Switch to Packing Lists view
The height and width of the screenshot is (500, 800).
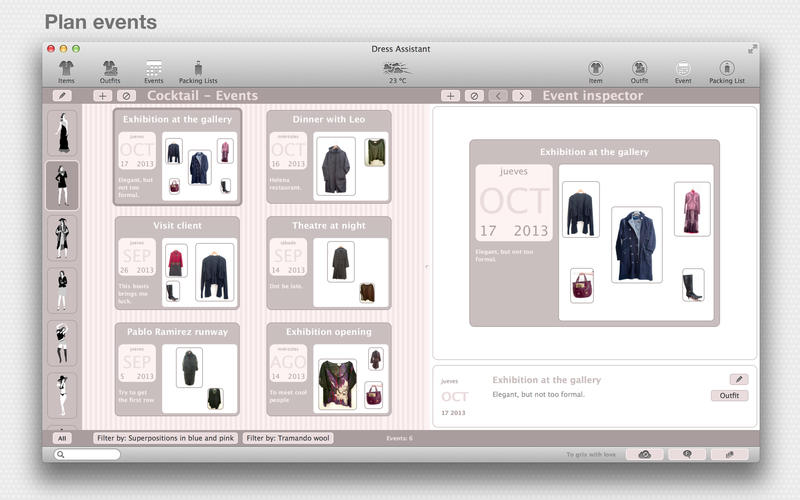198,71
